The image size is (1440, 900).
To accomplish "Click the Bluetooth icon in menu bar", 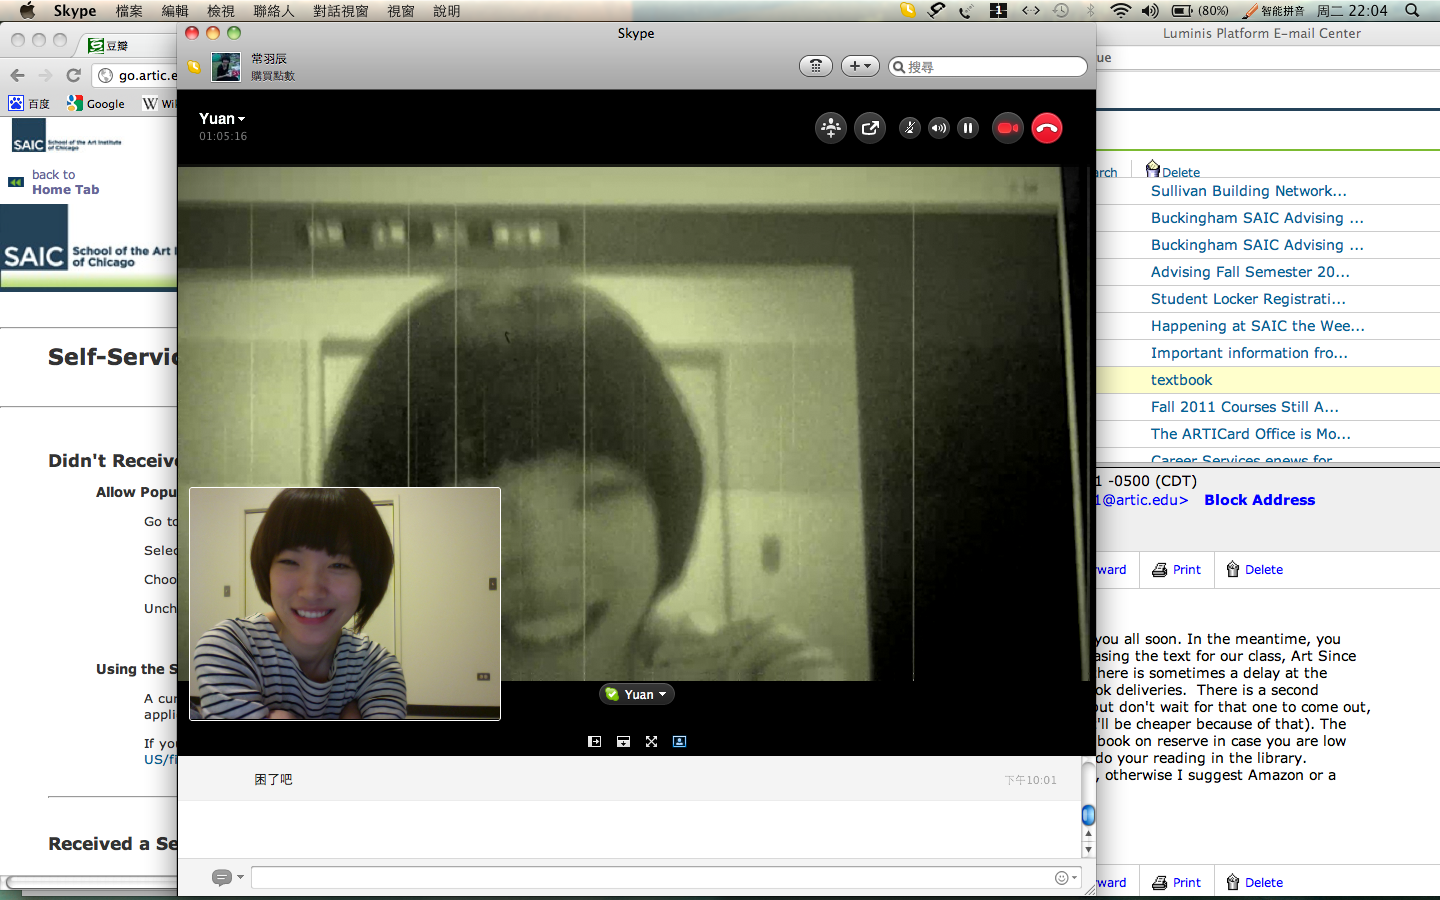I will click(1091, 10).
